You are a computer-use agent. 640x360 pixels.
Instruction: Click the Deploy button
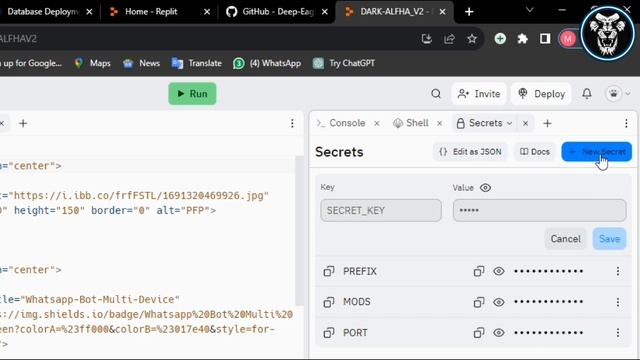point(541,94)
